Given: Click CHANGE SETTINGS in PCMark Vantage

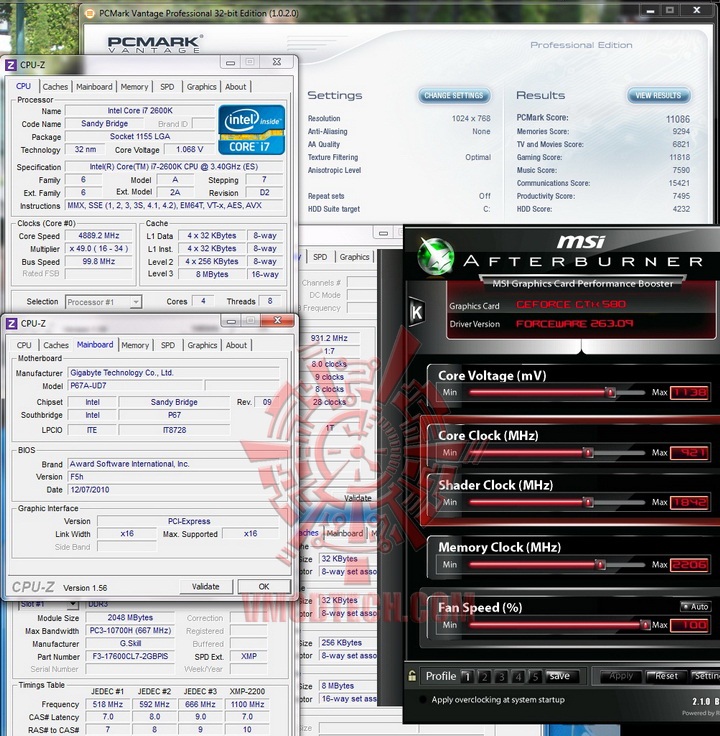Looking at the screenshot, I should point(454,95).
